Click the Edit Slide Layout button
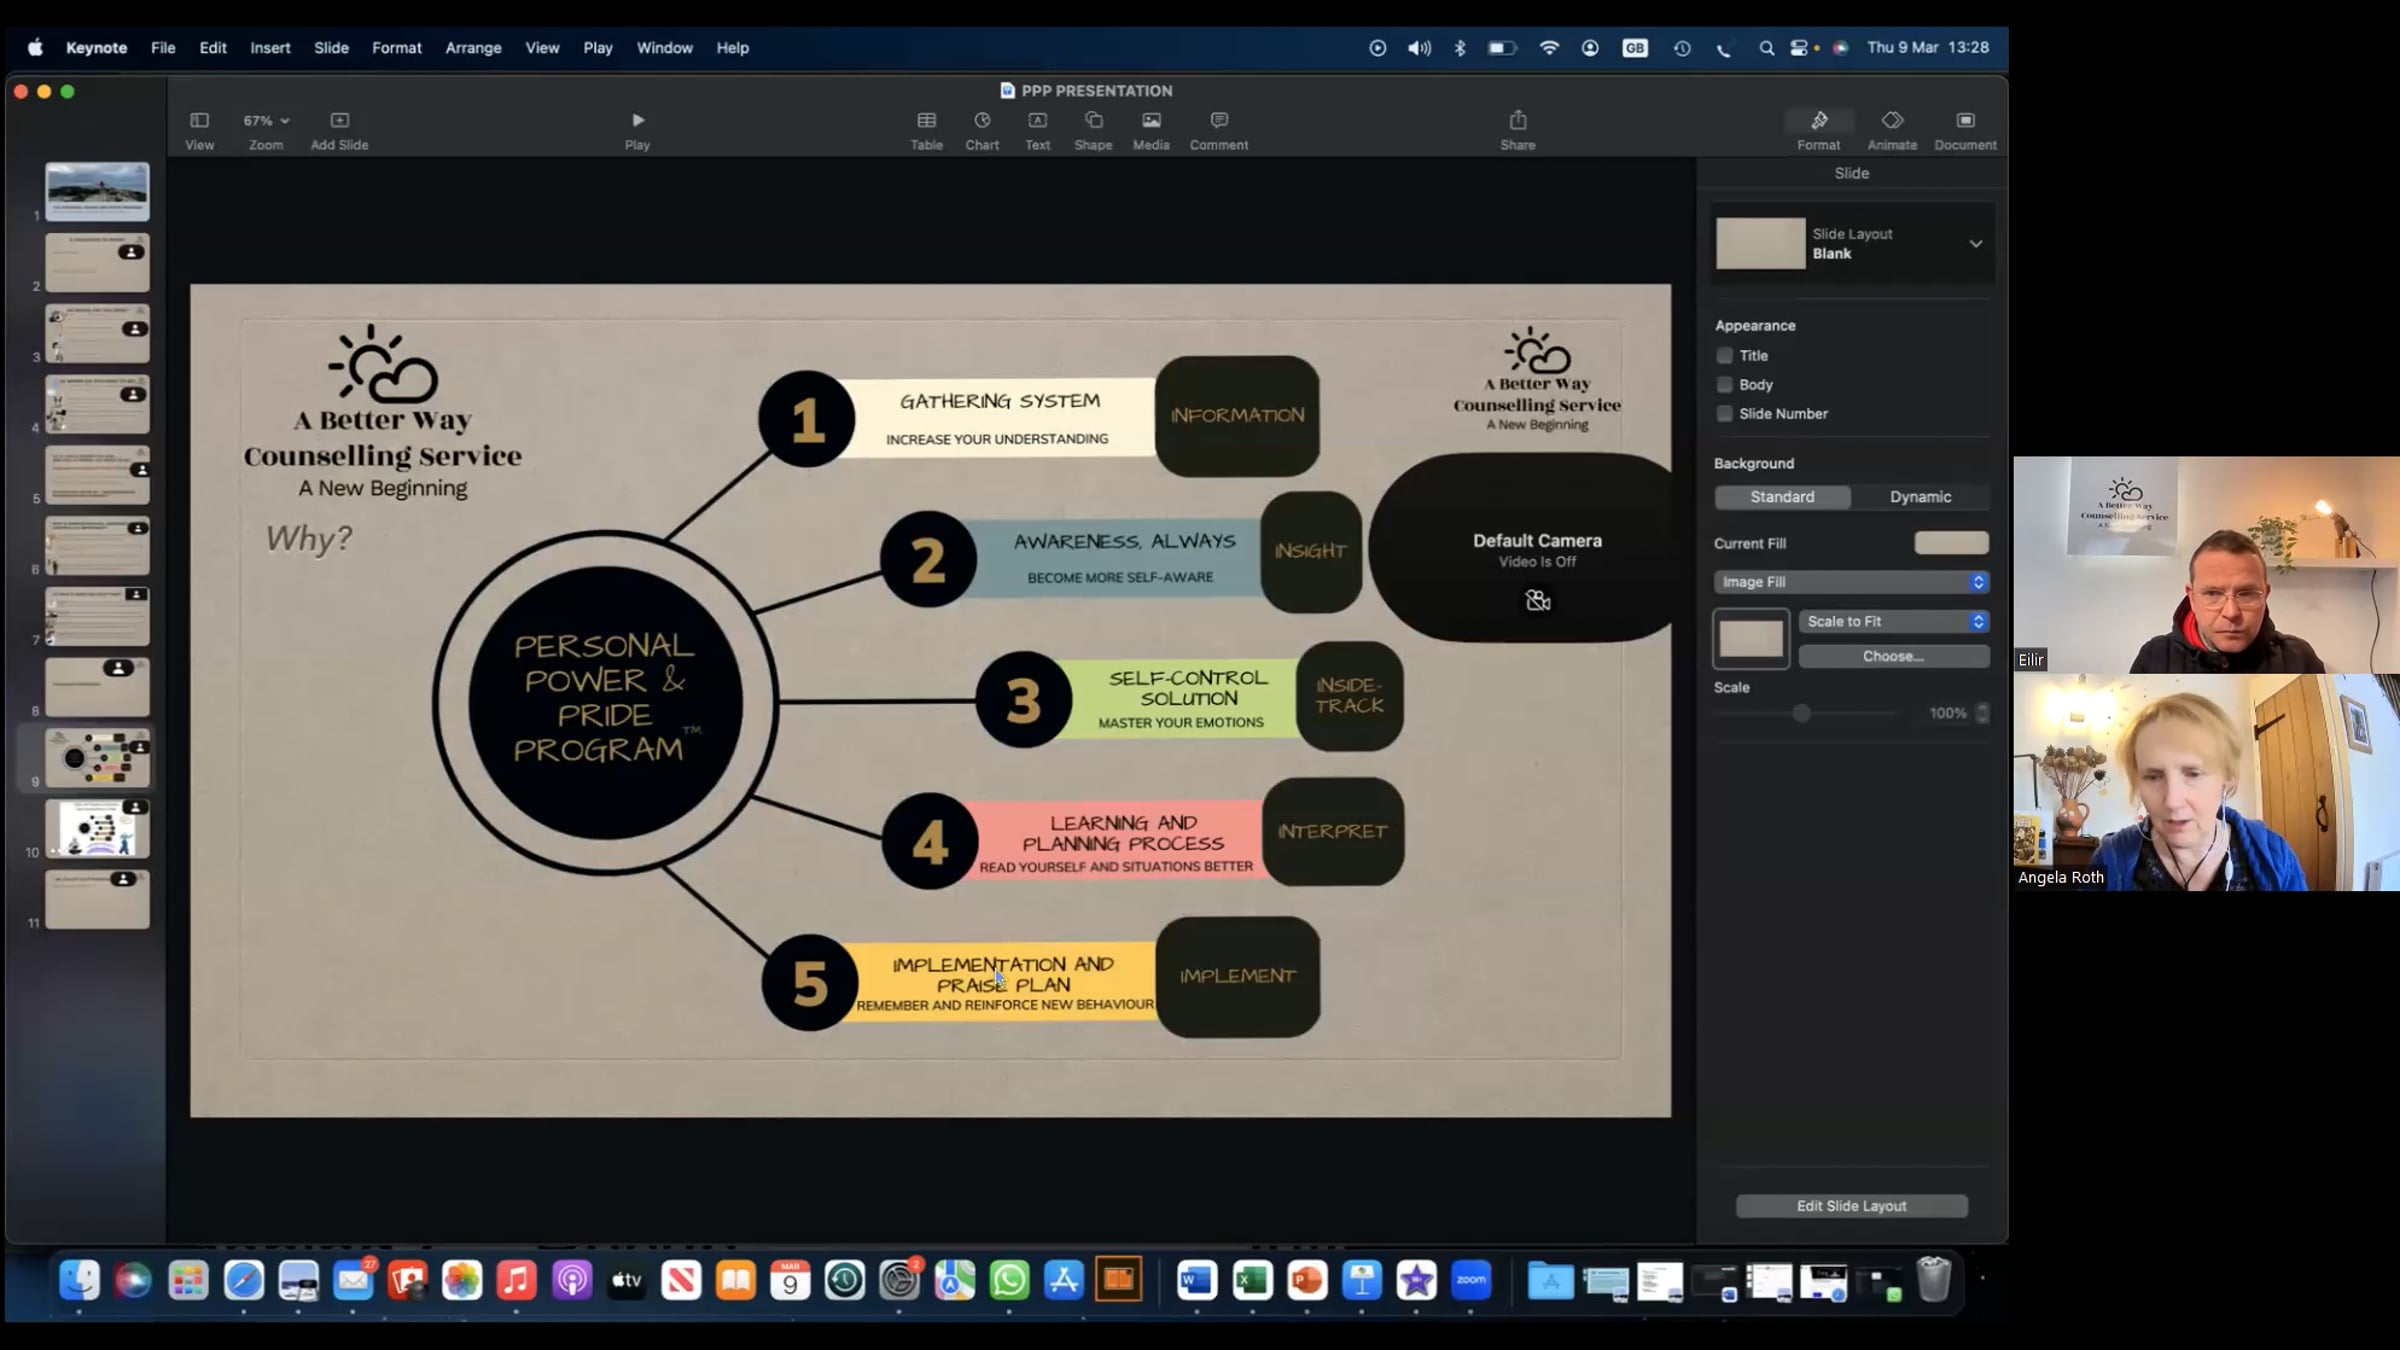The height and width of the screenshot is (1350, 2400). 1851,1206
